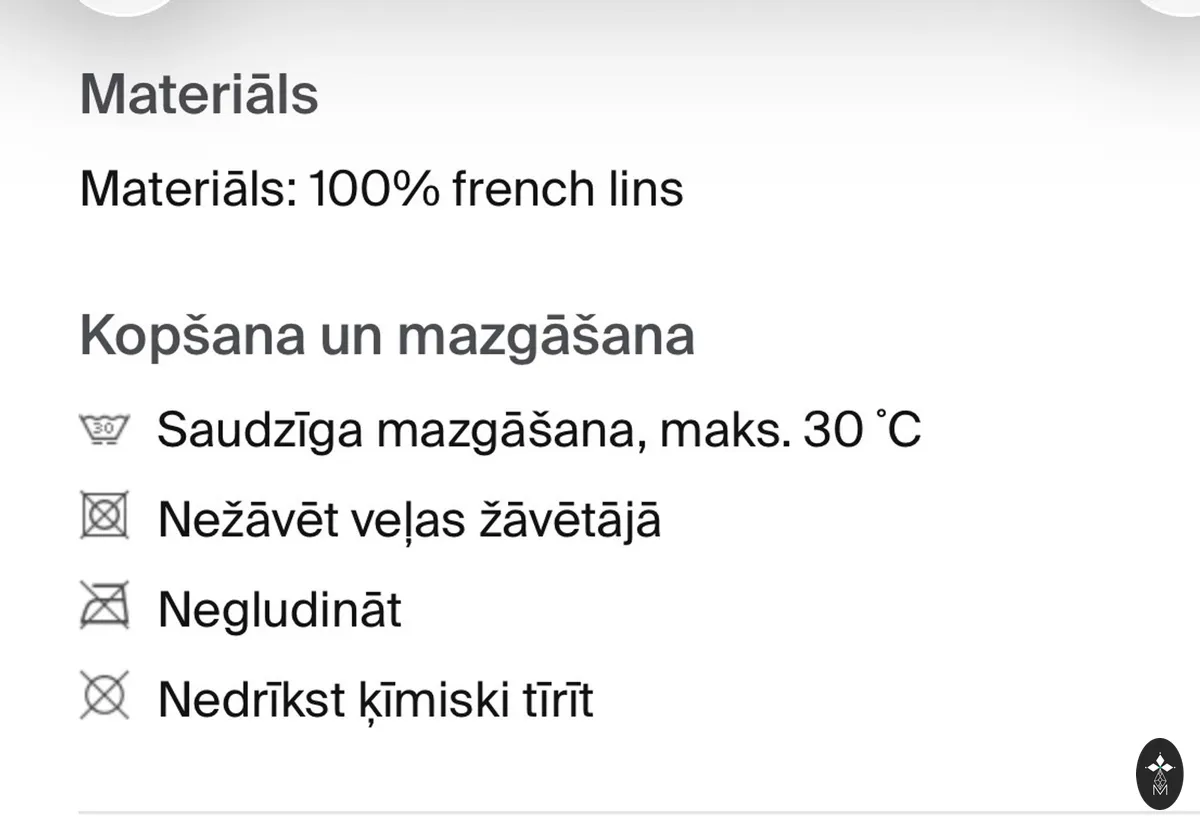Tap the partial round button at top-right edge
This screenshot has width=1200, height=826.
[x=1168, y=5]
